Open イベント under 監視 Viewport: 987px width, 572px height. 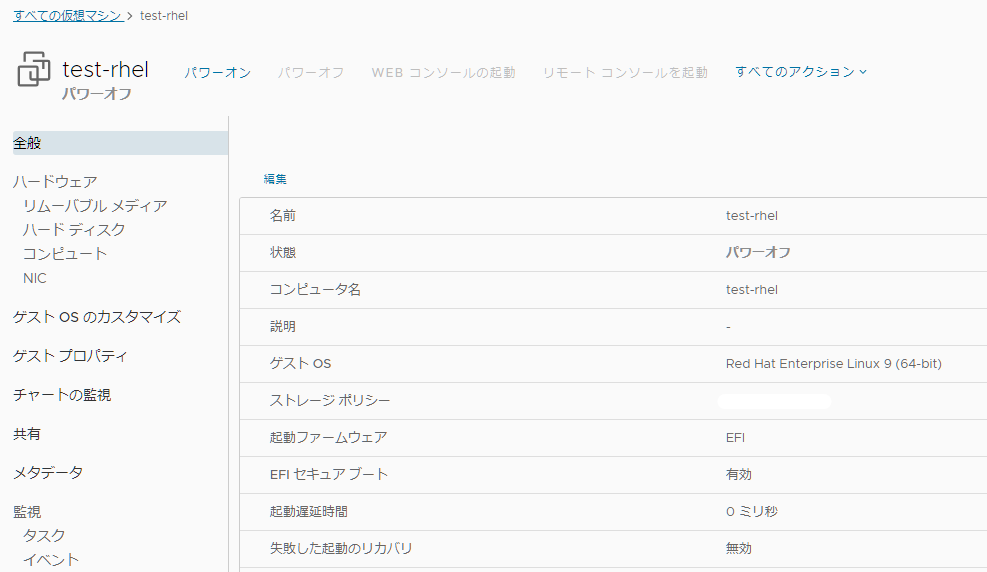pos(51,559)
